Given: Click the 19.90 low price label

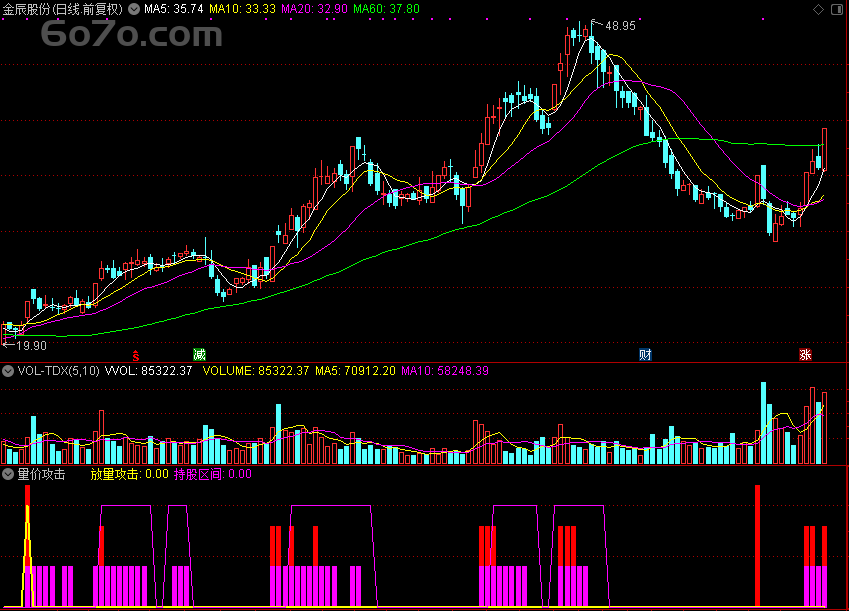Looking at the screenshot, I should [31, 346].
